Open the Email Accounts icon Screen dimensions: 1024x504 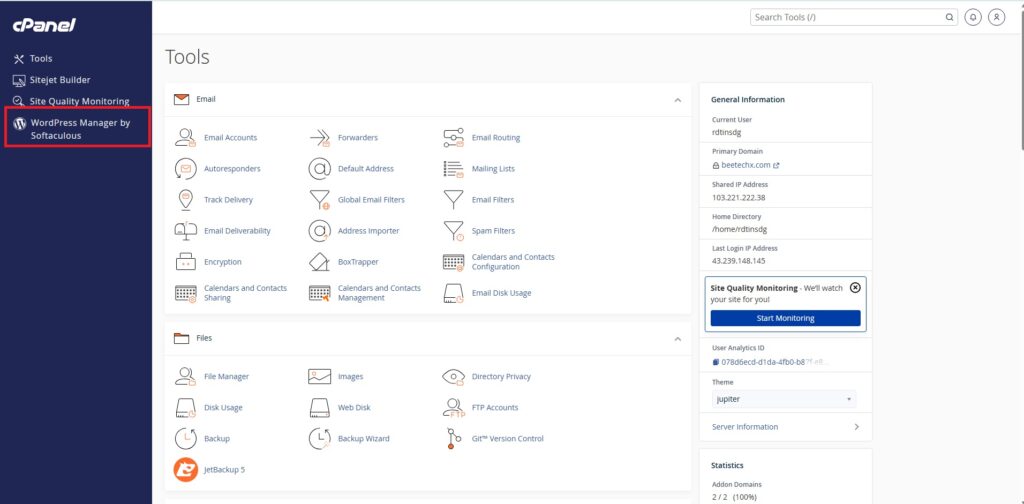coord(185,137)
